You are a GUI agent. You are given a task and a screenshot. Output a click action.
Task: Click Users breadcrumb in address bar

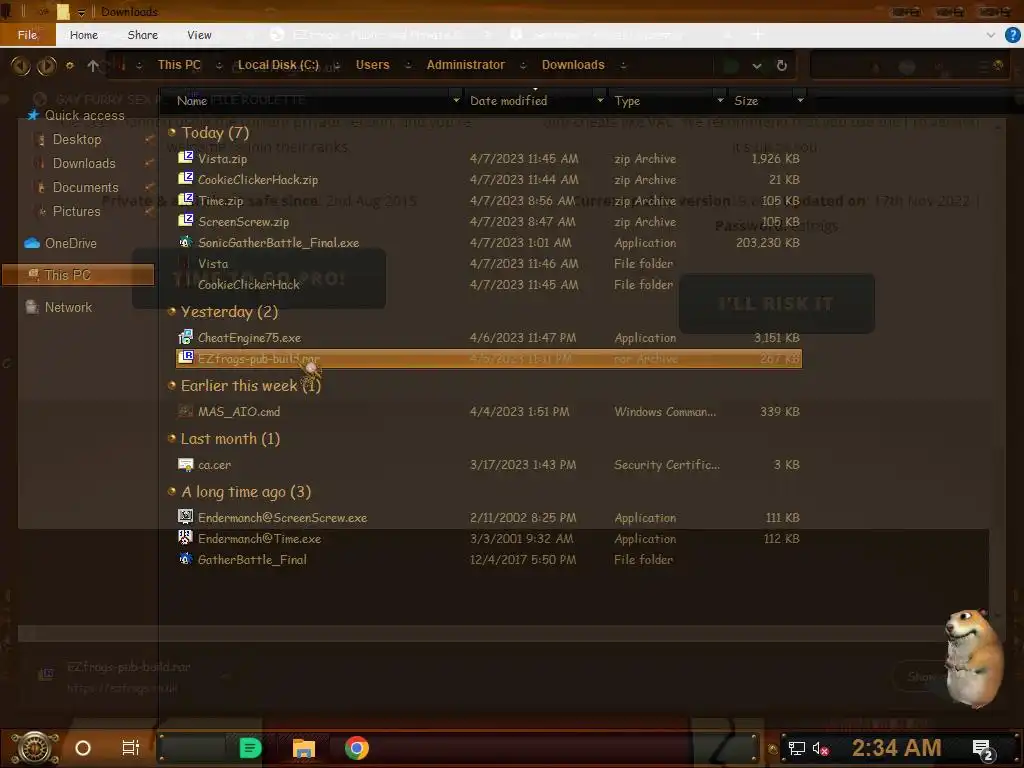(x=372, y=65)
